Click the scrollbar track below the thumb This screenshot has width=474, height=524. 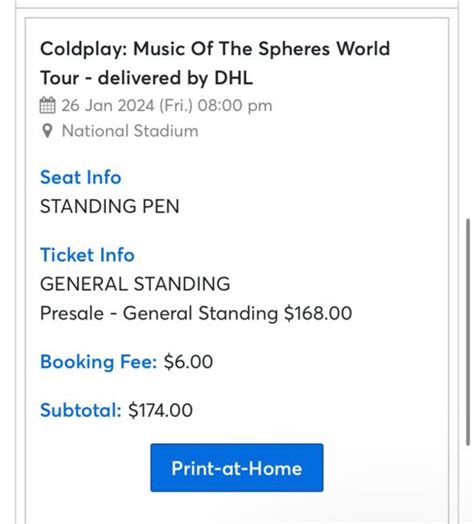coord(468,485)
